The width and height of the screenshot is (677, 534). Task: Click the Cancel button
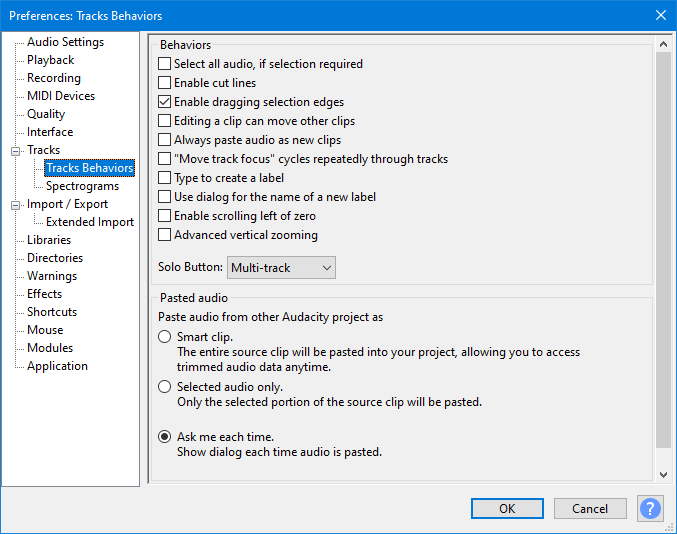click(590, 509)
